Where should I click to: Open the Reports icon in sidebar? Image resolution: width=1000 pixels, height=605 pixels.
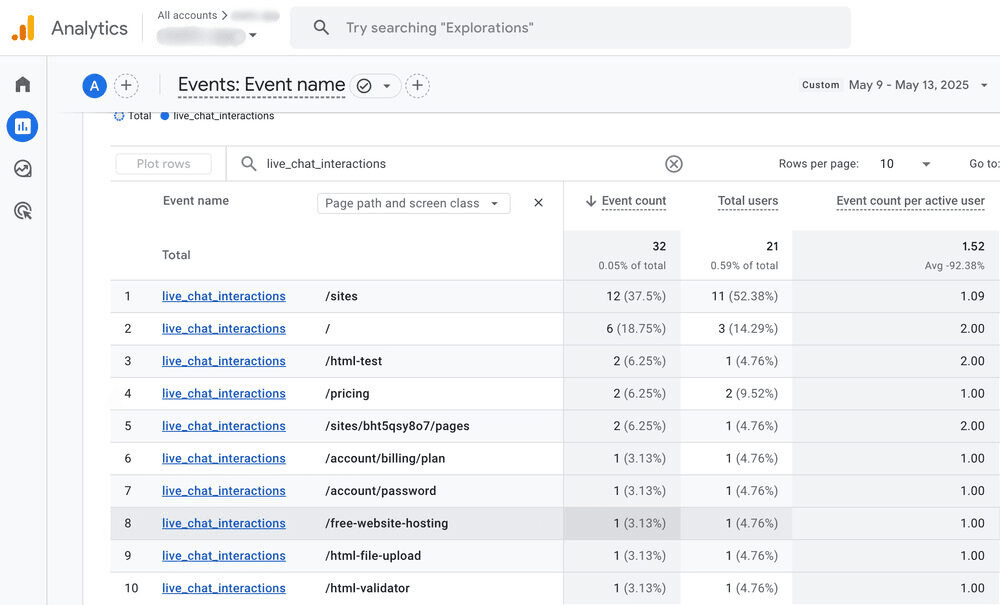22,127
